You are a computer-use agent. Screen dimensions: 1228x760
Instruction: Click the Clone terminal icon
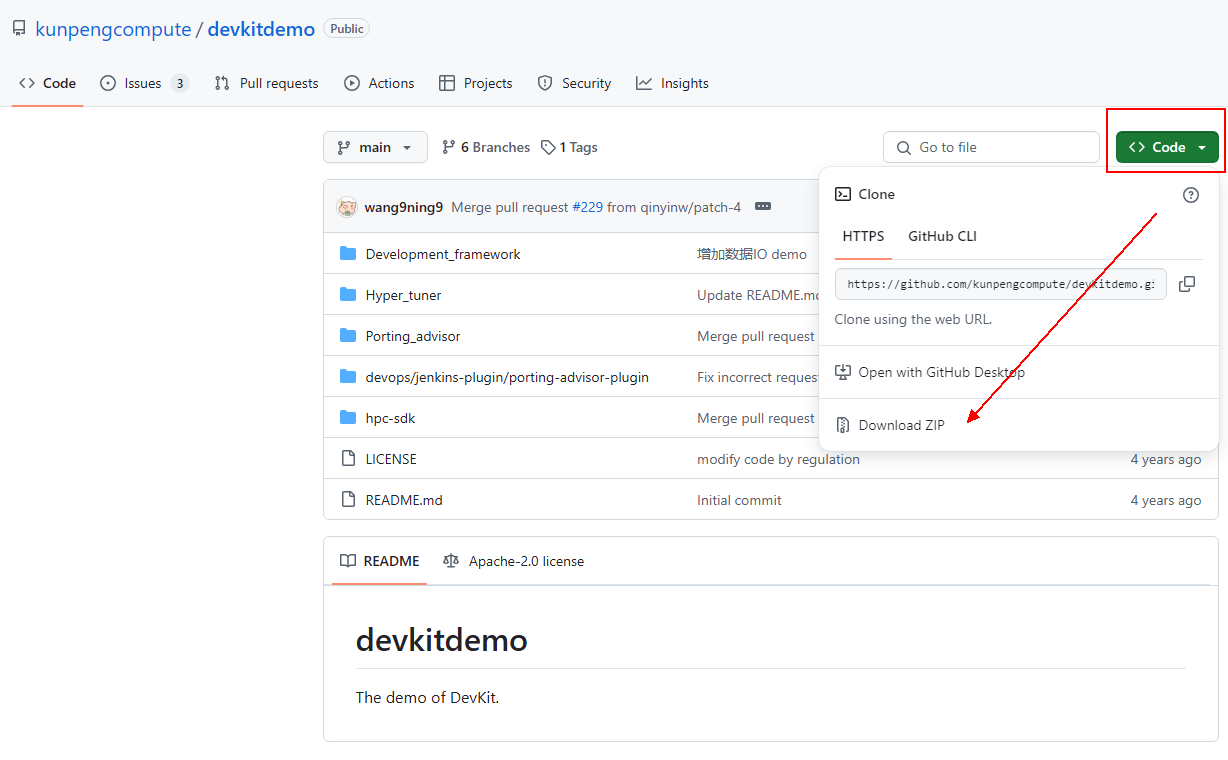[843, 194]
